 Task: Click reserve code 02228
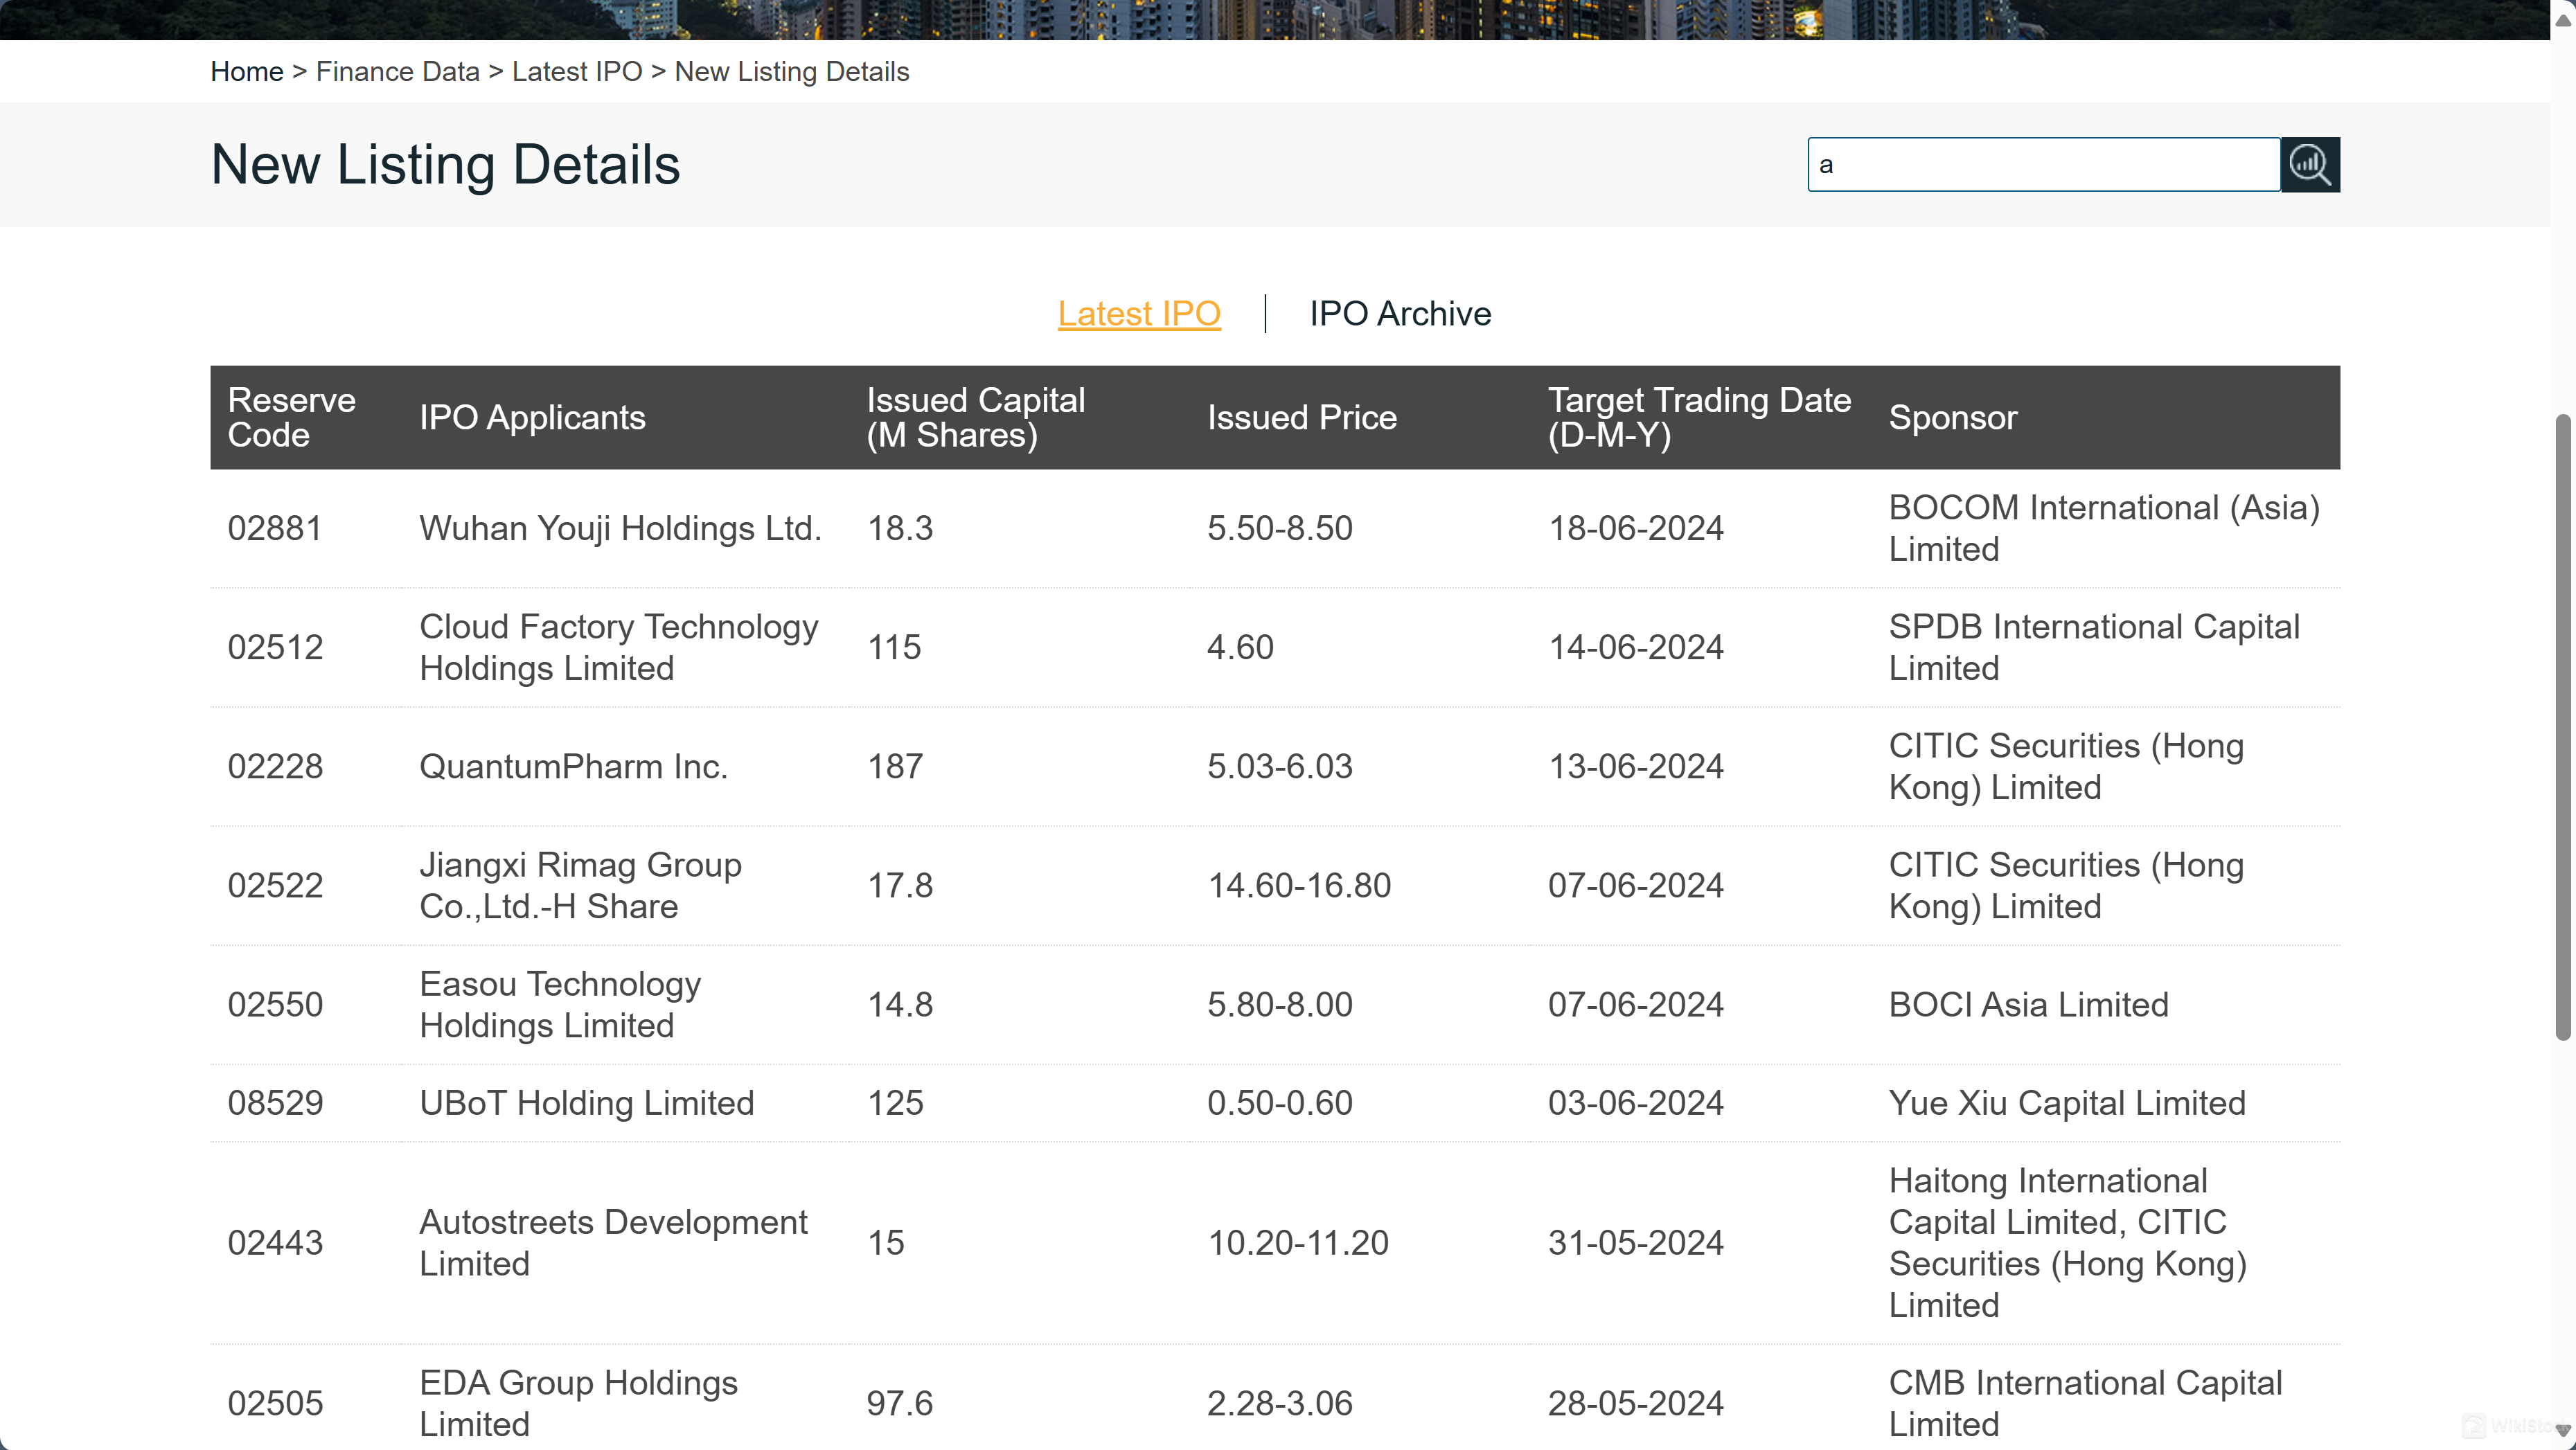(275, 766)
